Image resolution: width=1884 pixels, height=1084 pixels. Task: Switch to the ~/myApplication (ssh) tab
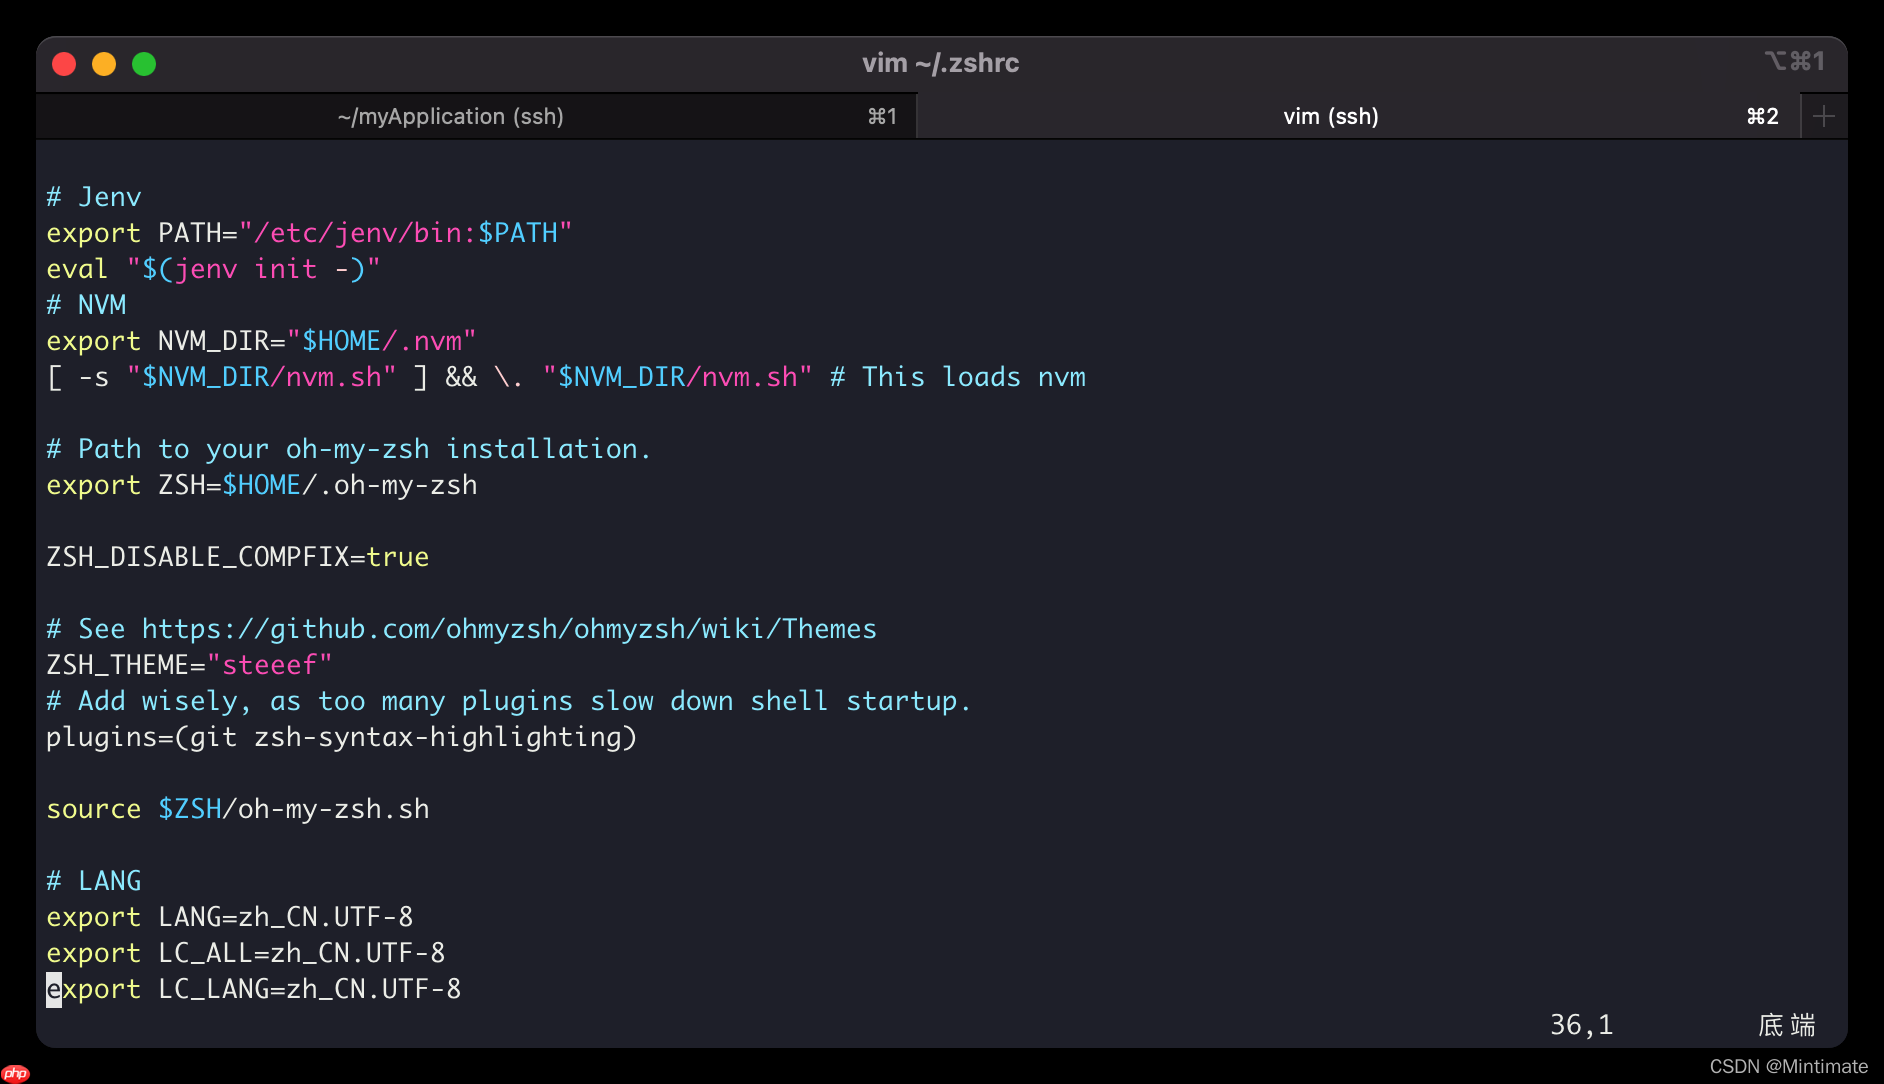(x=450, y=116)
